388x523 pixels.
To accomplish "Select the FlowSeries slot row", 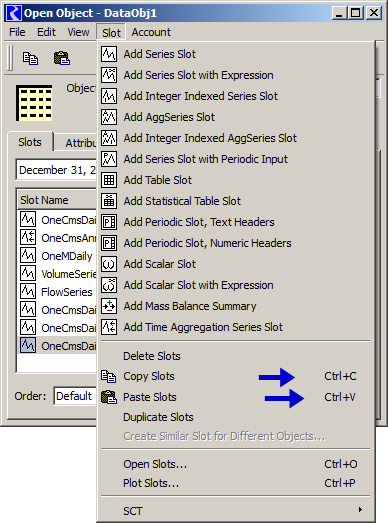I will [x=57, y=292].
